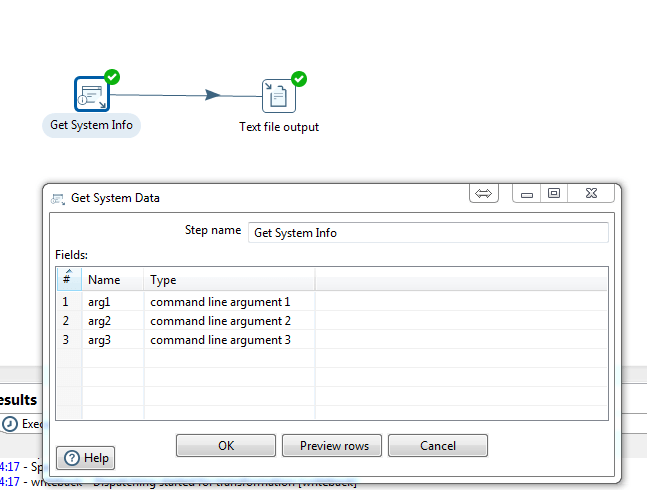Open Help for this step
The height and width of the screenshot is (490, 647).
[86, 458]
